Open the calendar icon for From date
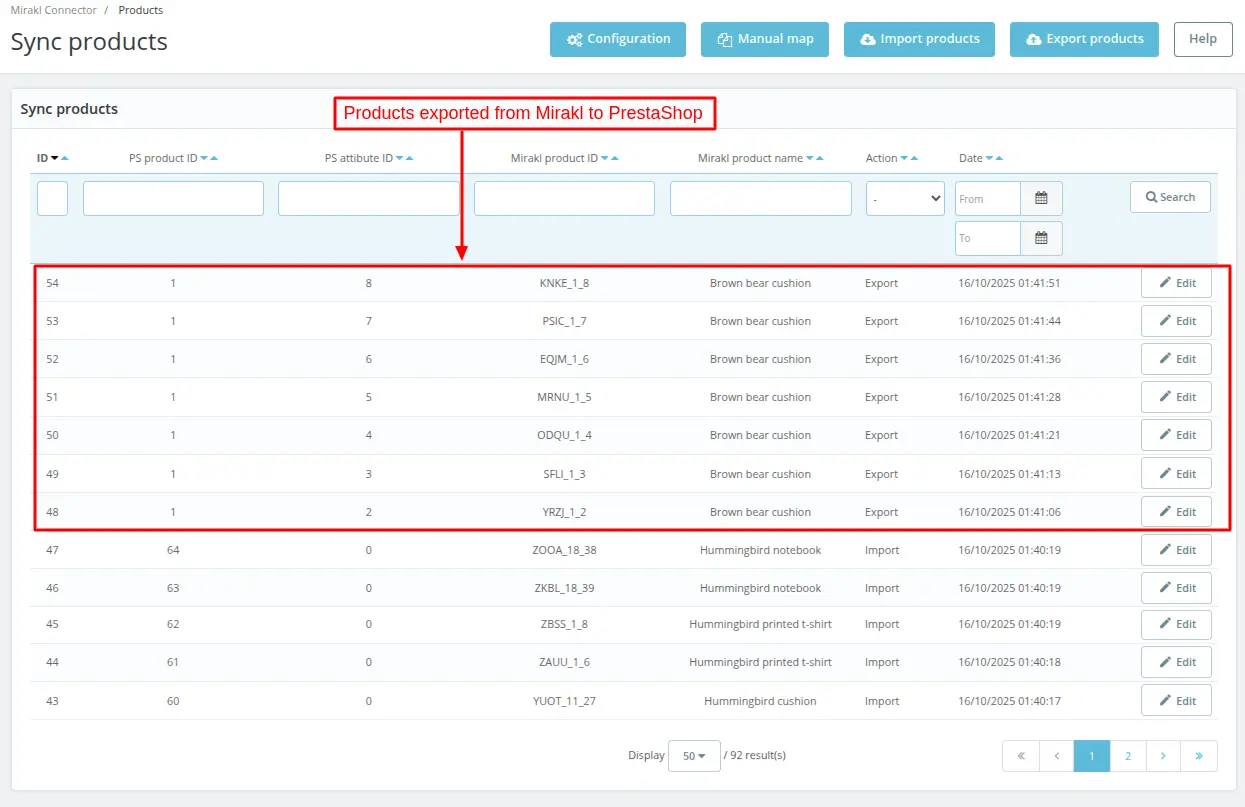Image resolution: width=1245 pixels, height=807 pixels. [x=1041, y=199]
